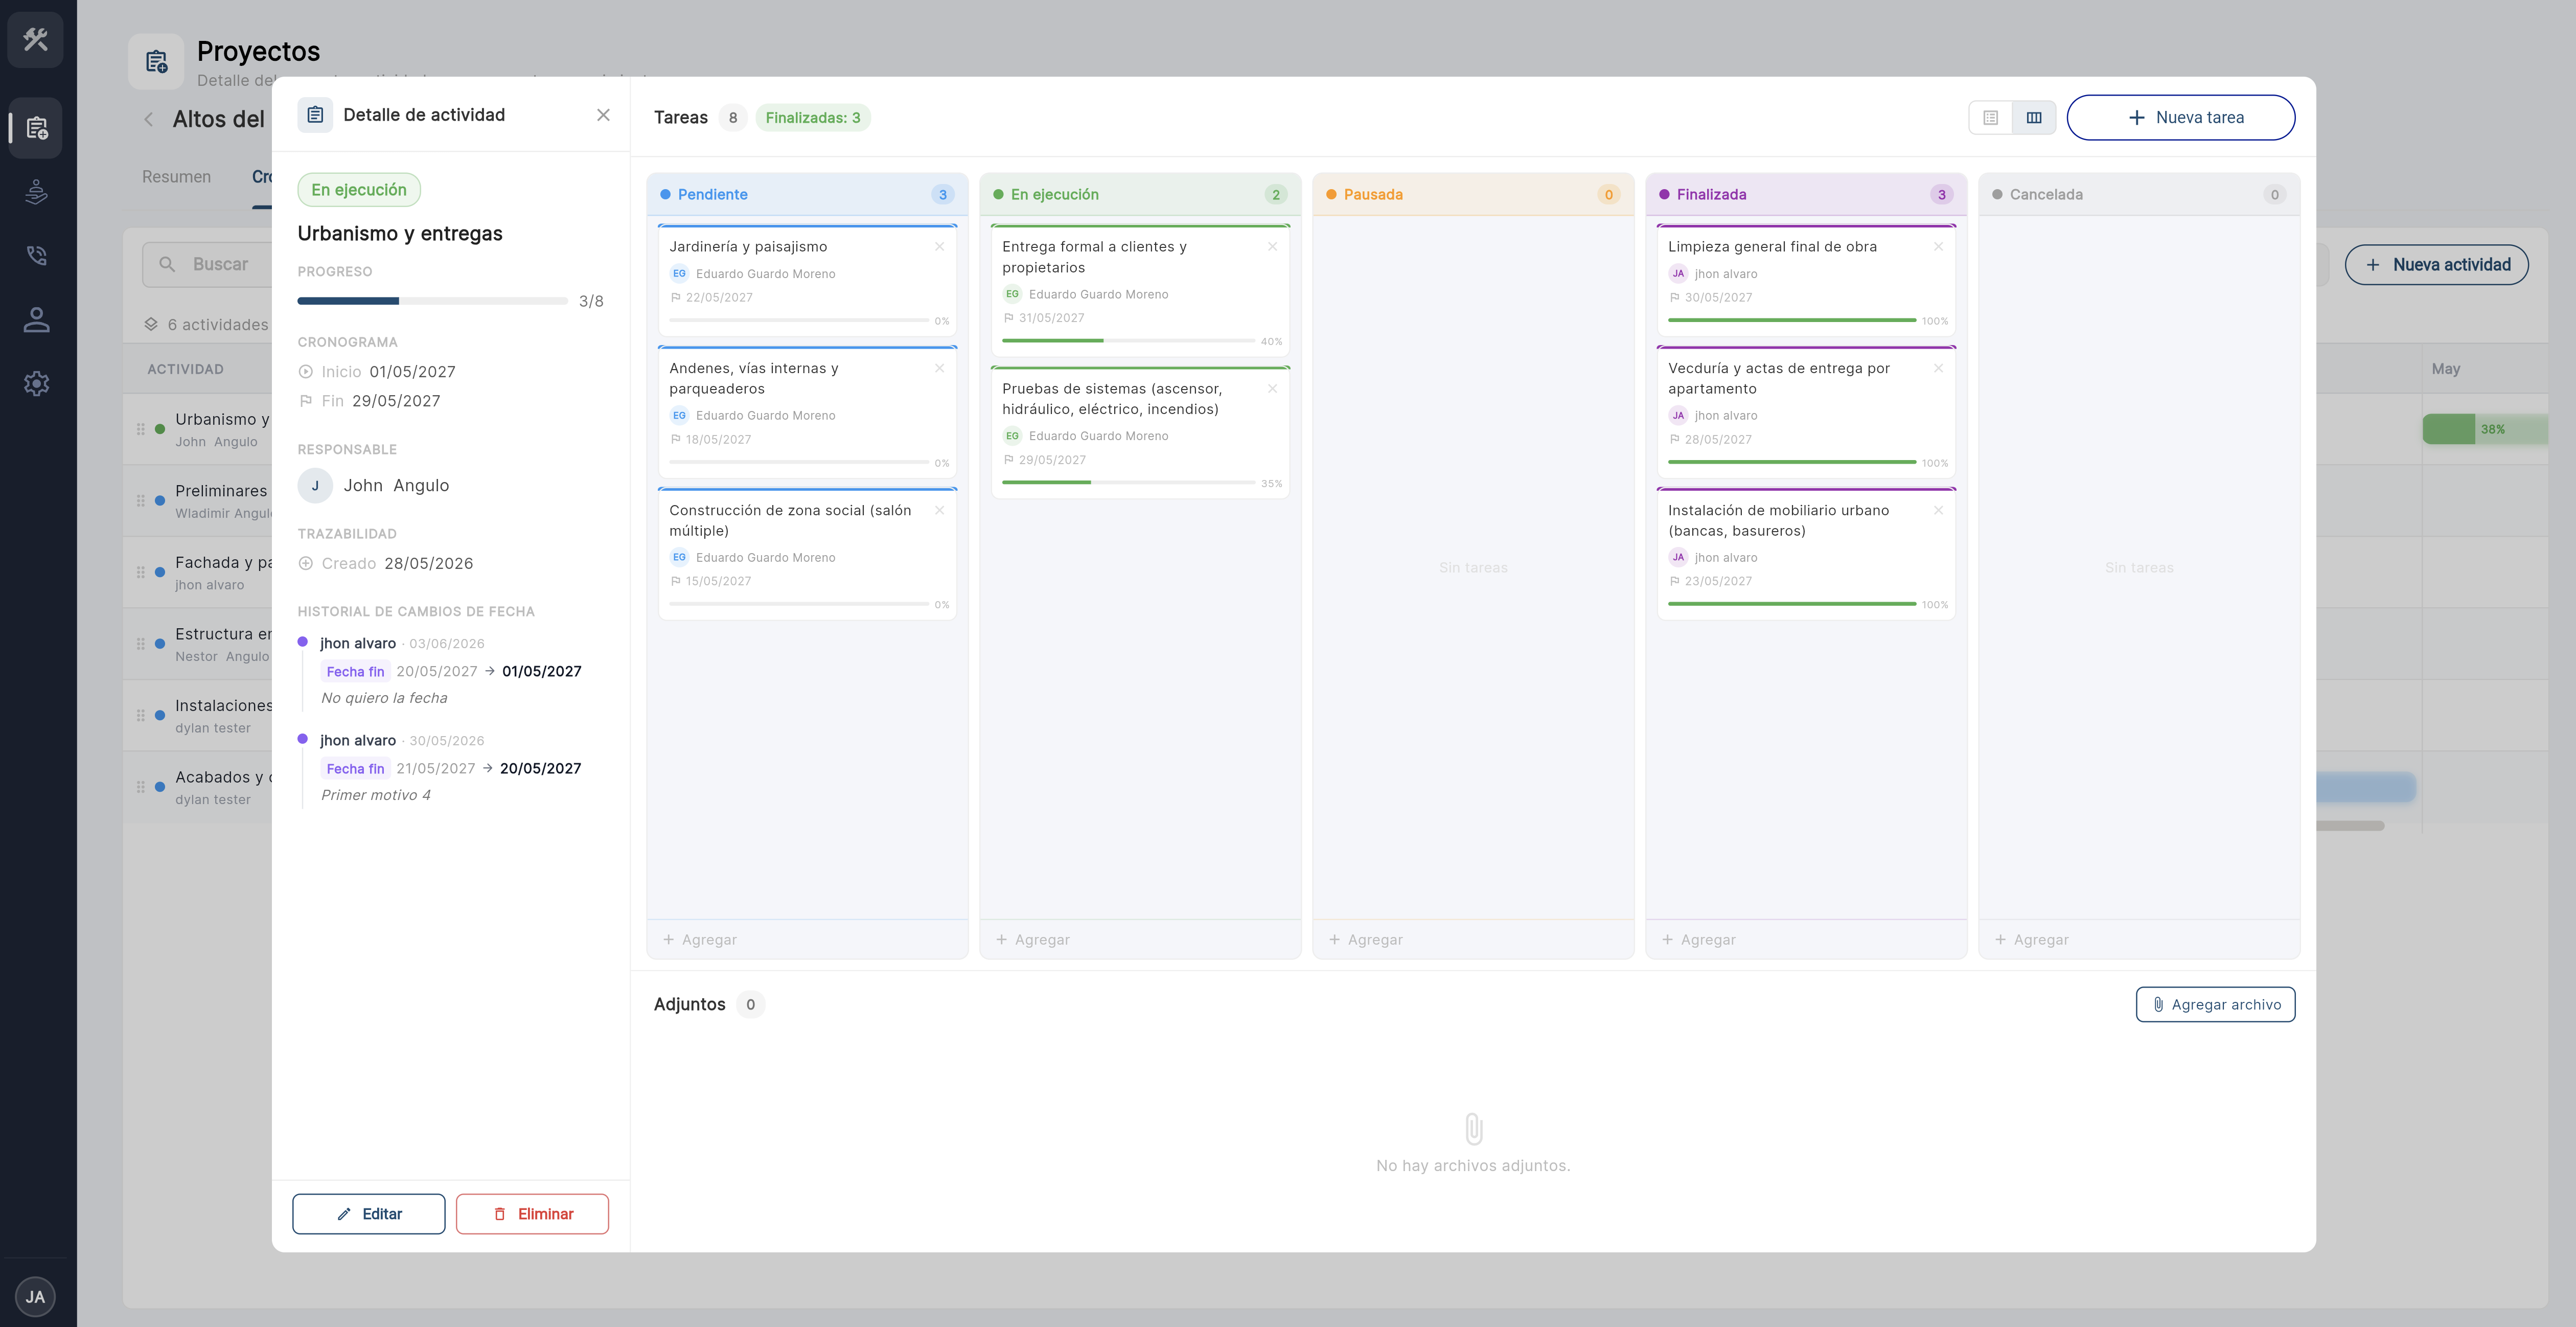Click the 40% progress bar on Entrega formal

(1128, 341)
